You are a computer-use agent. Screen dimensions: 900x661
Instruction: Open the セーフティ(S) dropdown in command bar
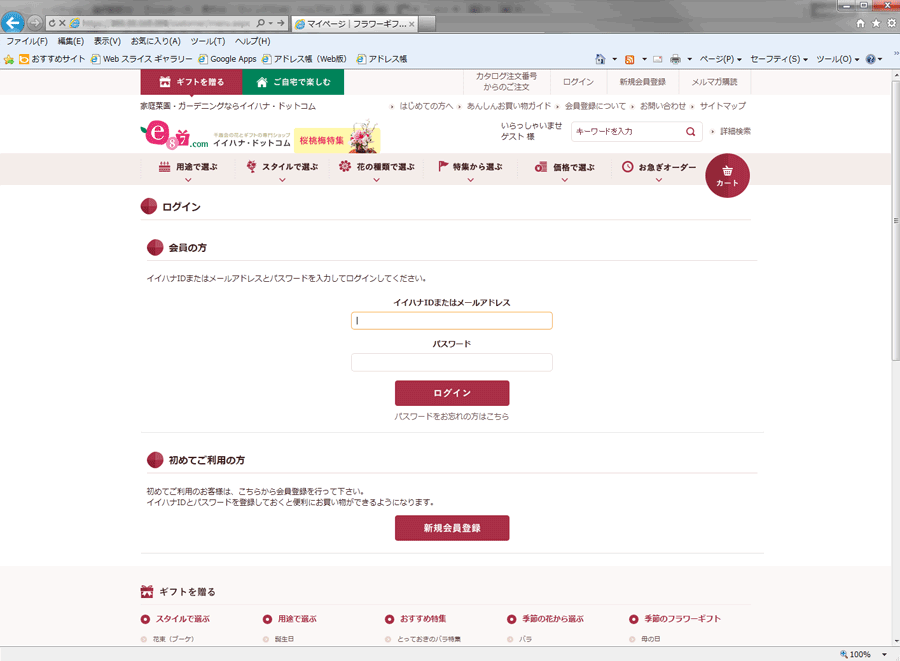coord(779,59)
